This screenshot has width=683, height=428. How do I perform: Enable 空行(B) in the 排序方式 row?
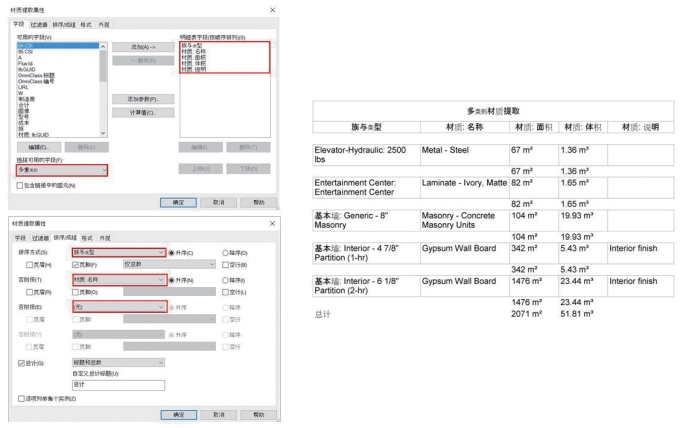225,265
